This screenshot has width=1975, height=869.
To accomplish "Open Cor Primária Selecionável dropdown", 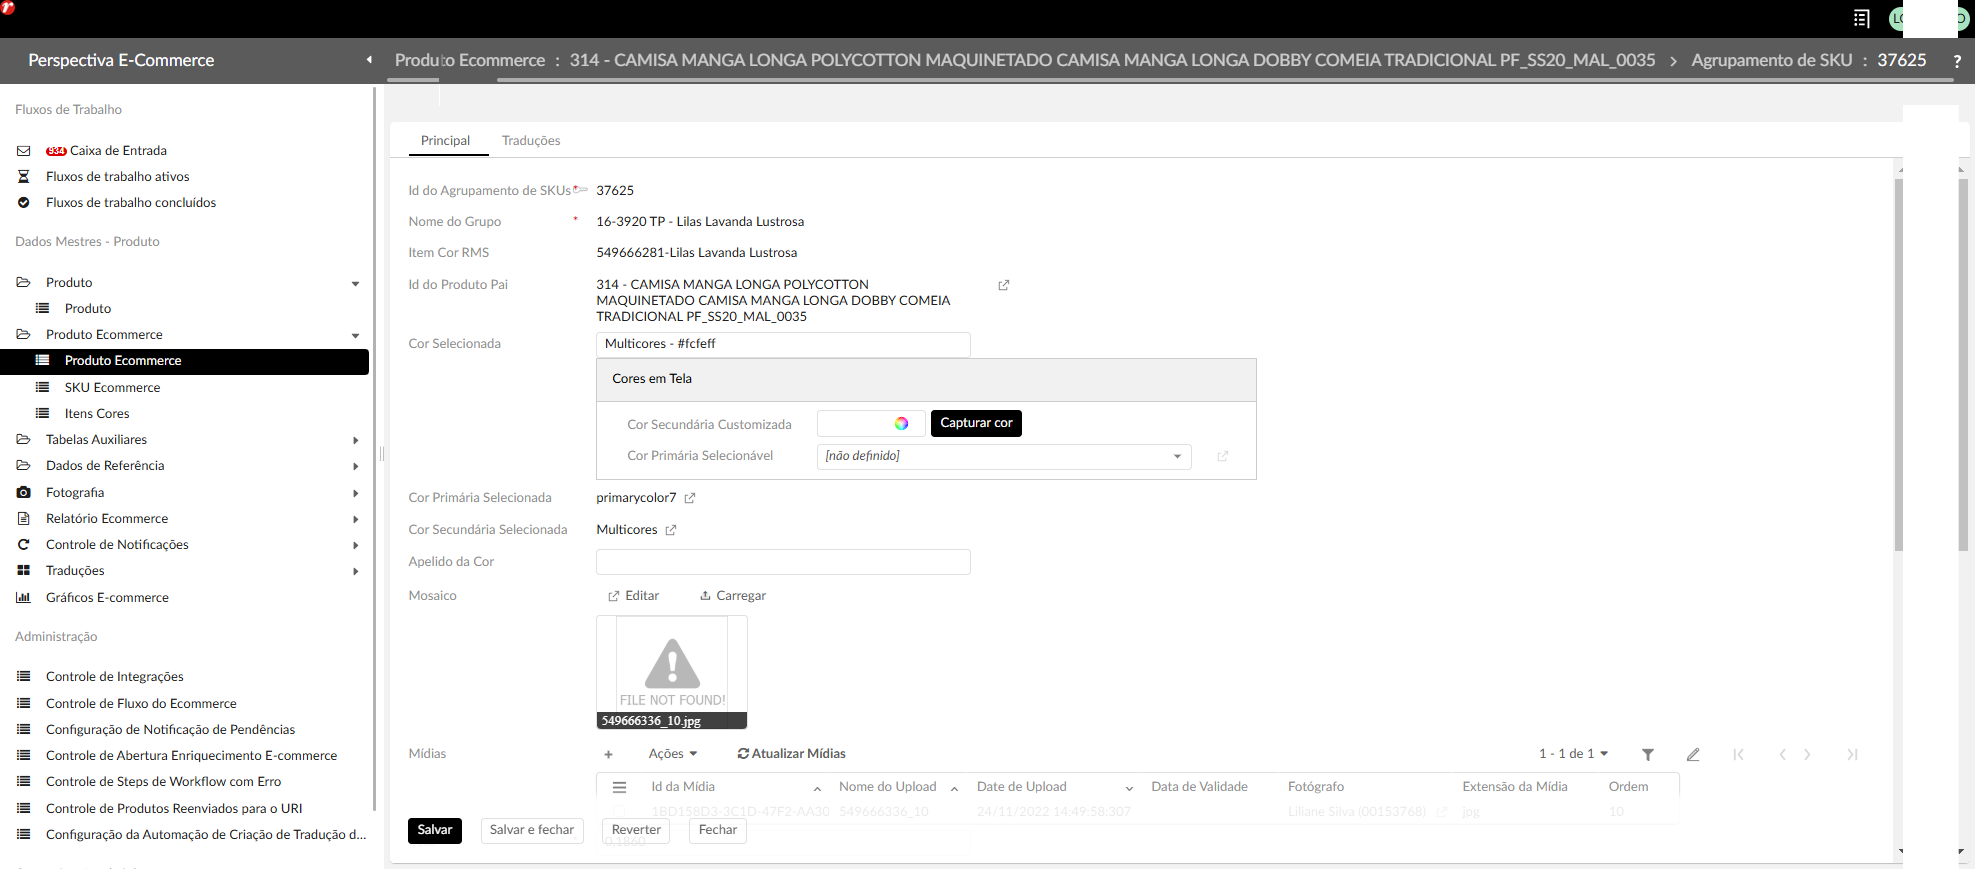I will click(1003, 456).
